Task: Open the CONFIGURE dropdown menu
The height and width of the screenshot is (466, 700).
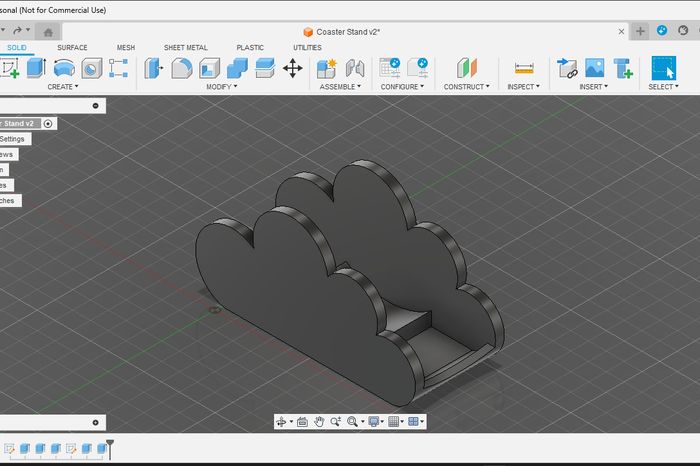Action: coord(402,87)
